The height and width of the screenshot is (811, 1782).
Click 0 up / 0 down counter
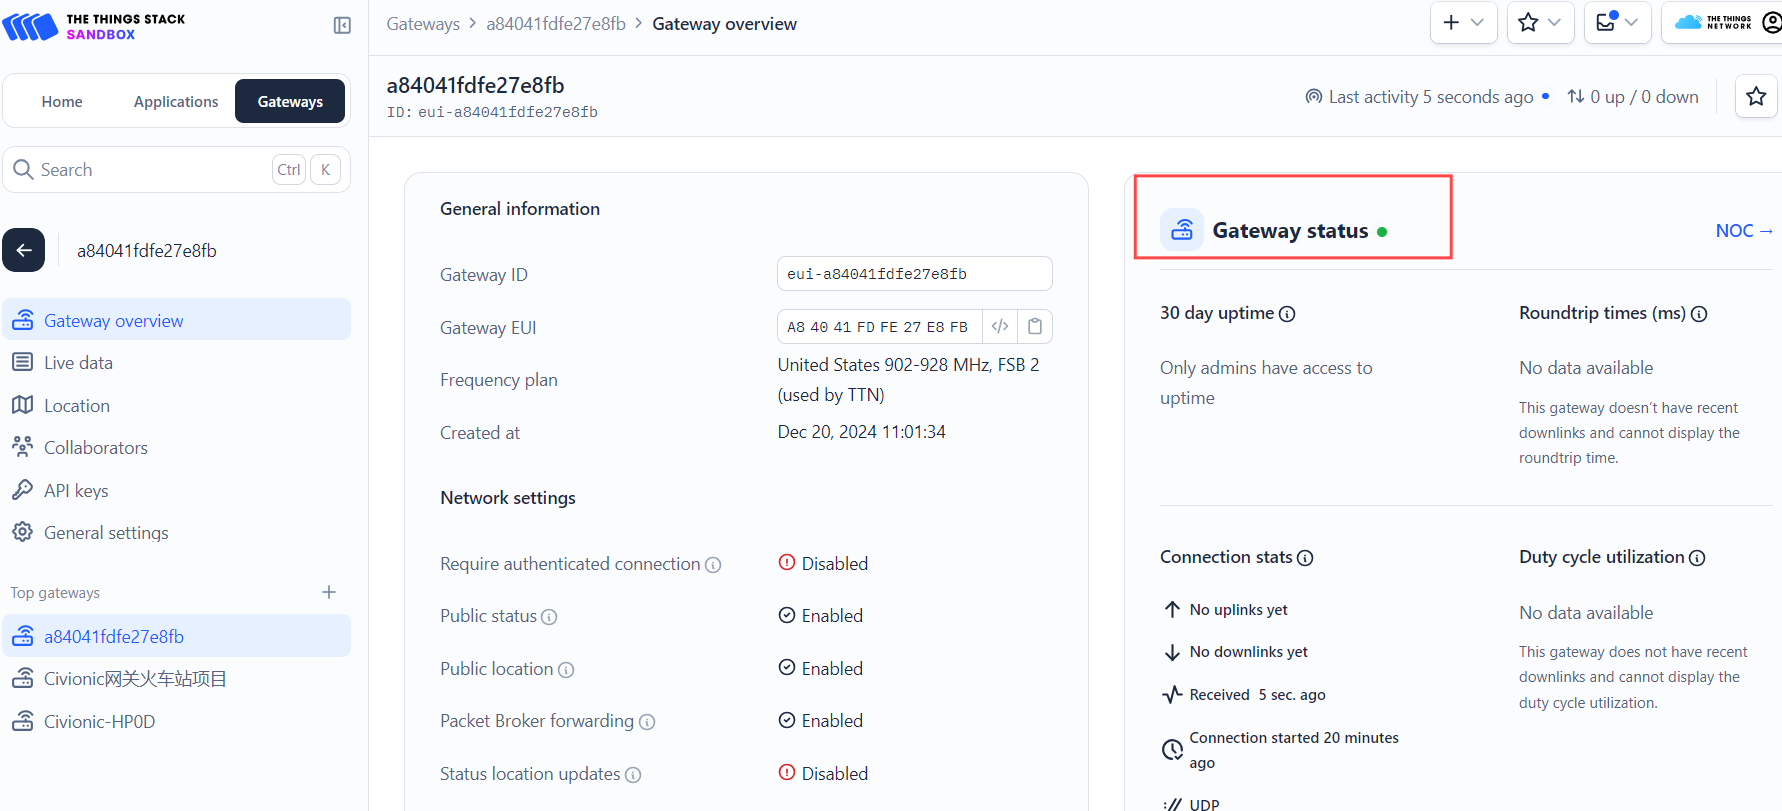coord(1633,97)
